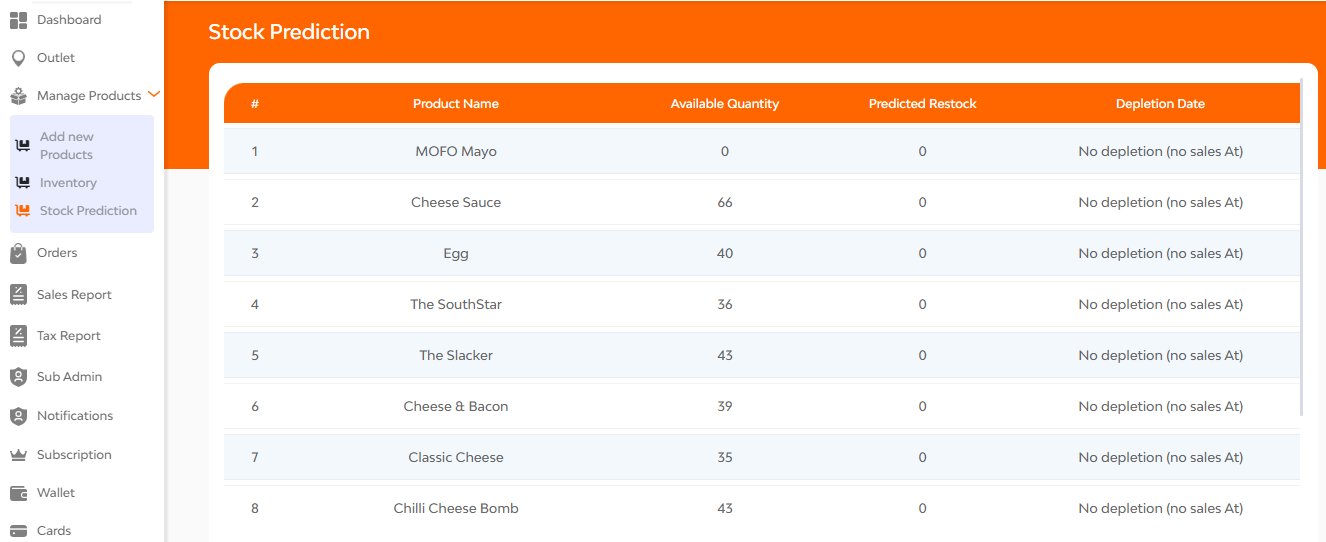Select the Chilli Cheese Bomb row

(762, 508)
